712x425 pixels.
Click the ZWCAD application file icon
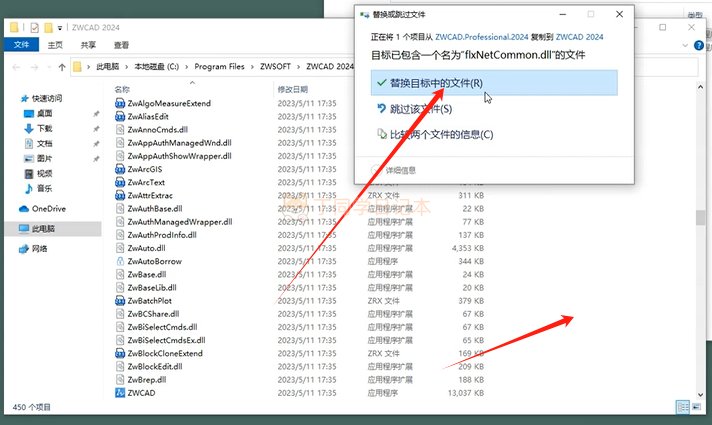click(120, 393)
